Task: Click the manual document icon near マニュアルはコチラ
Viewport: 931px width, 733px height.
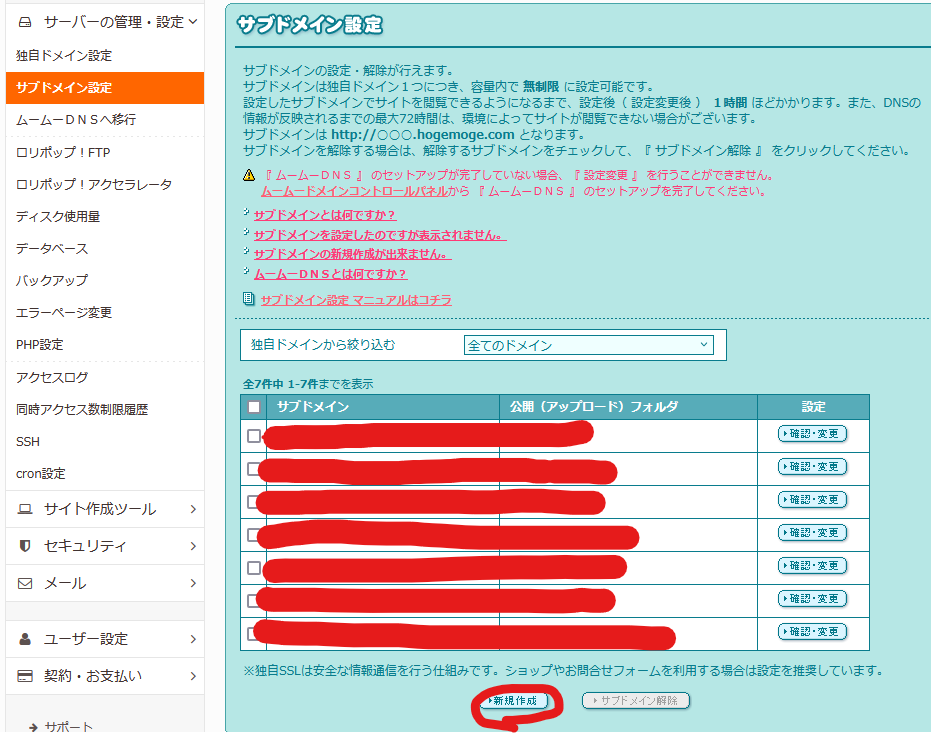Action: click(249, 299)
